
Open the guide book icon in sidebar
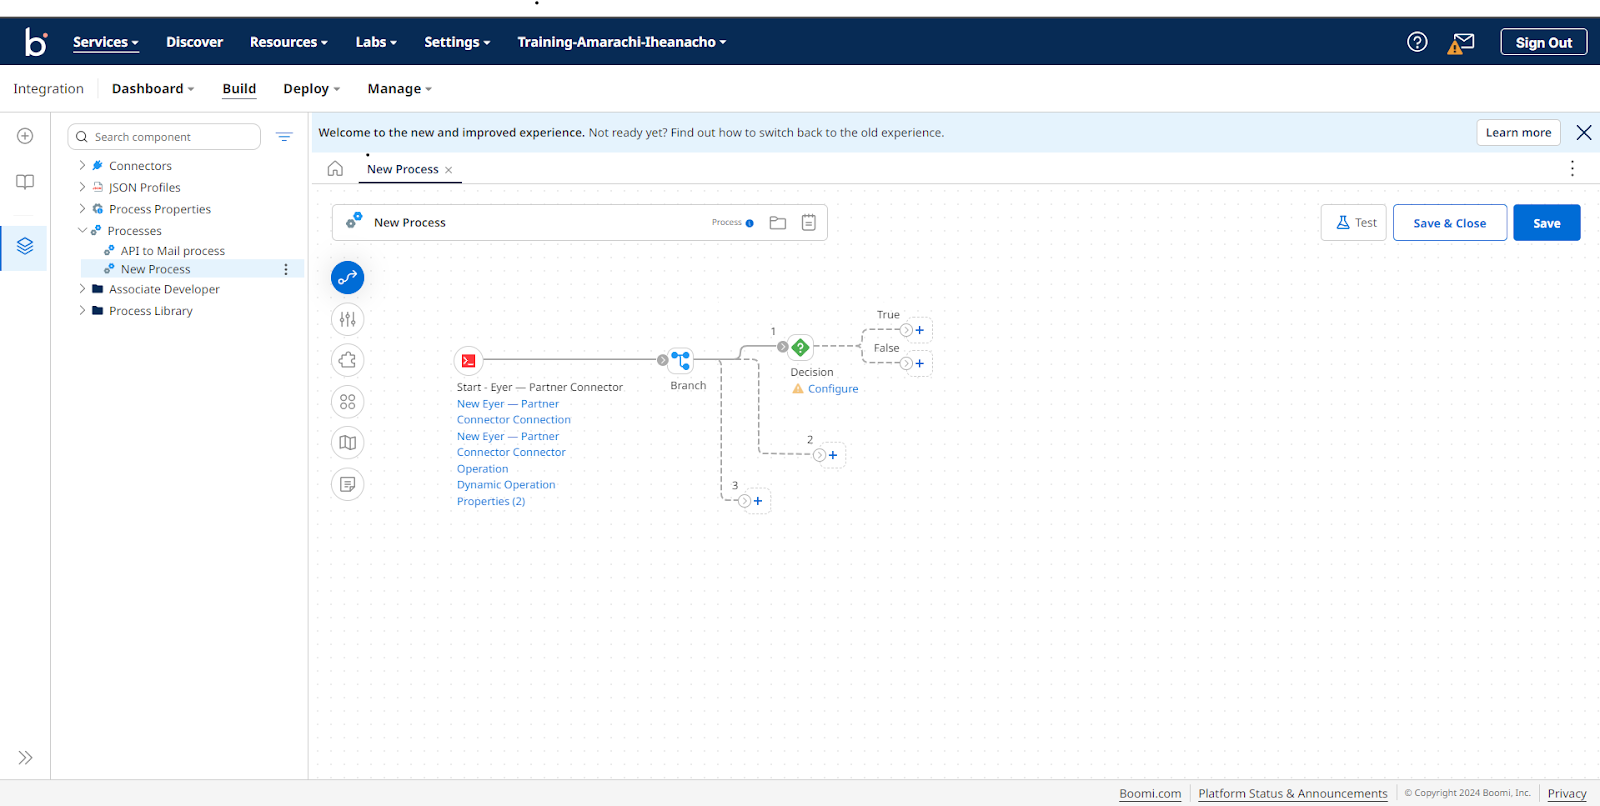[x=25, y=182]
